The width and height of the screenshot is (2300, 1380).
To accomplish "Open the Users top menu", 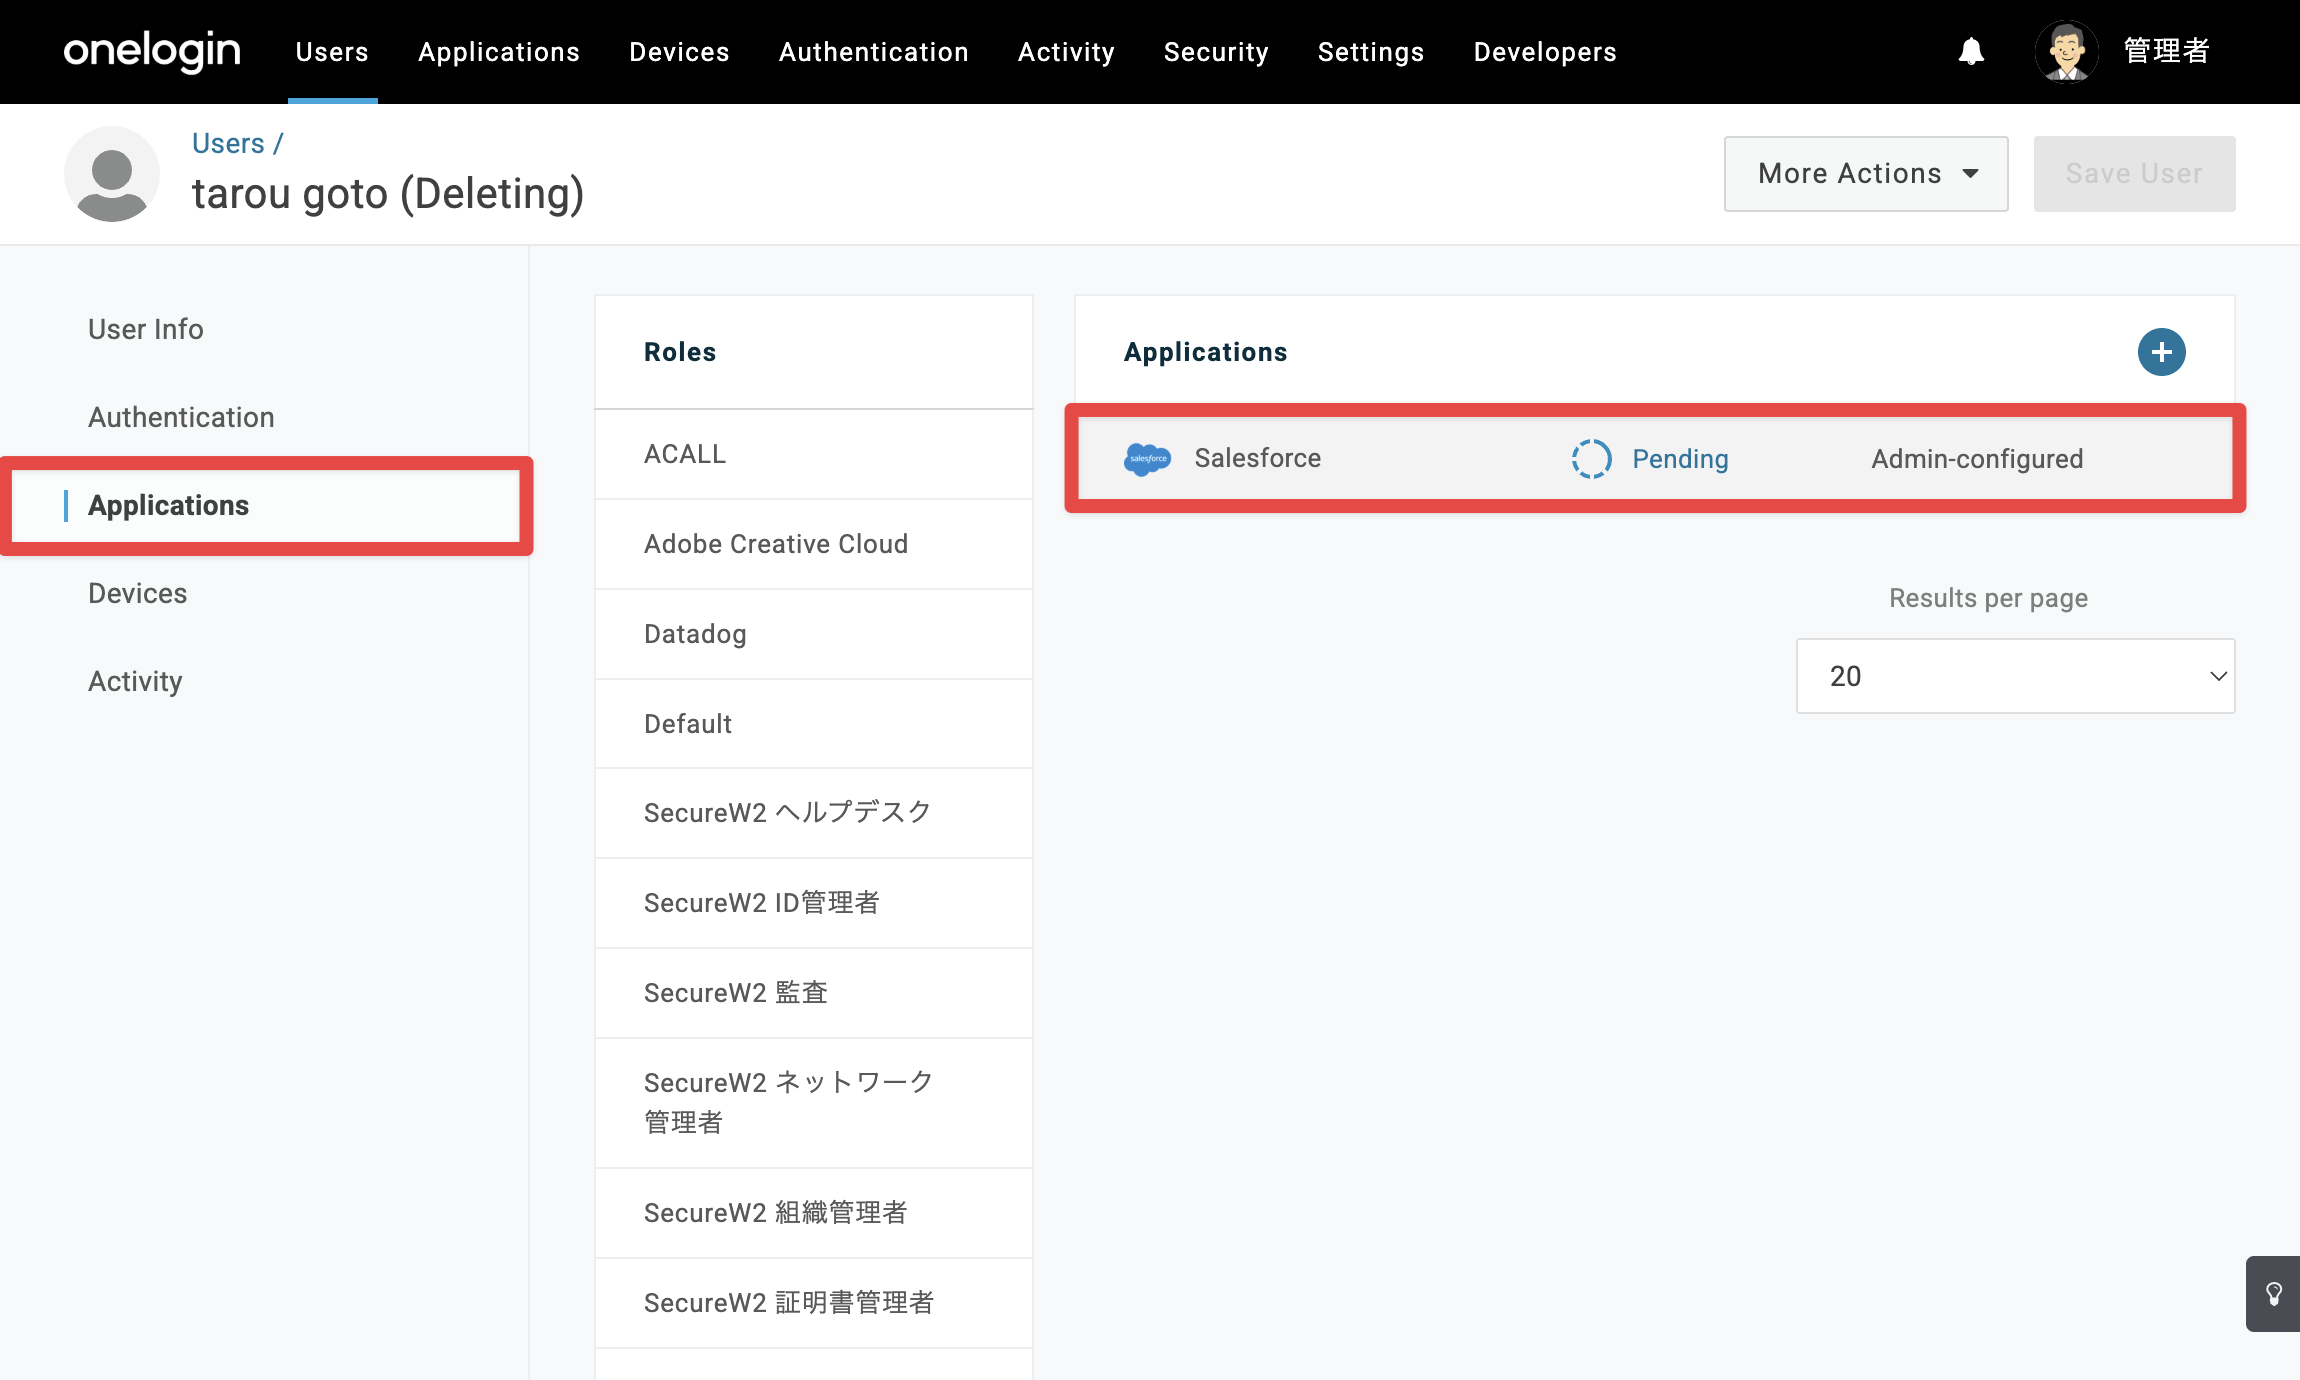I will click(x=332, y=52).
